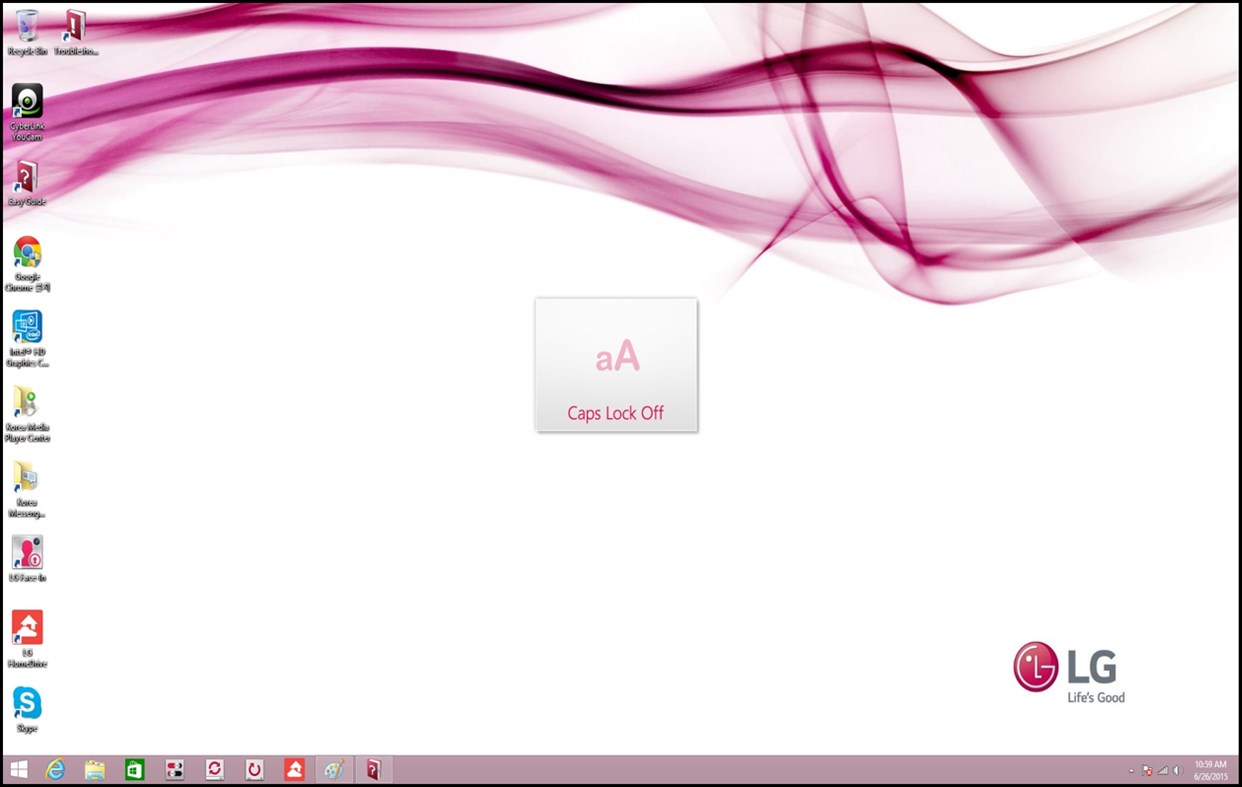Dismiss the Caps Lock Off notification
The height and width of the screenshot is (787, 1242).
pyautogui.click(x=616, y=364)
